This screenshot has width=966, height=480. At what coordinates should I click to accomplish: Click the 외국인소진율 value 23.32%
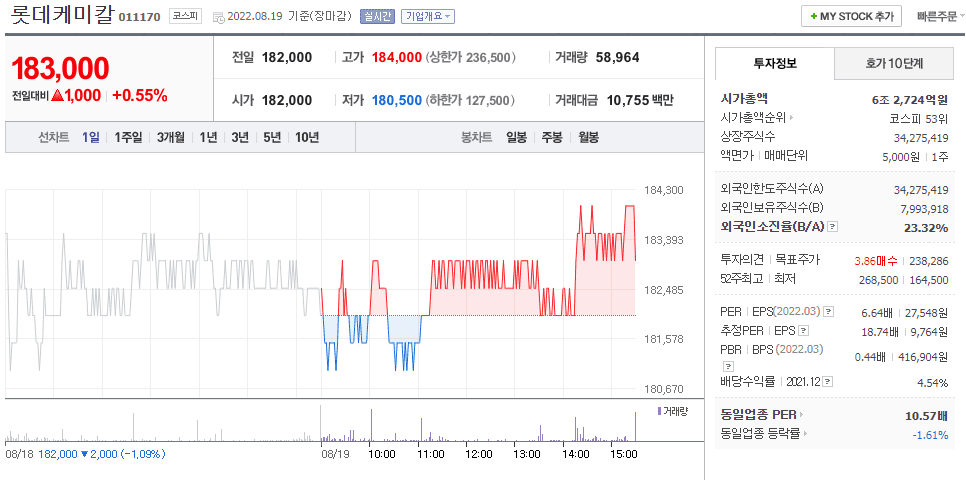pos(926,227)
